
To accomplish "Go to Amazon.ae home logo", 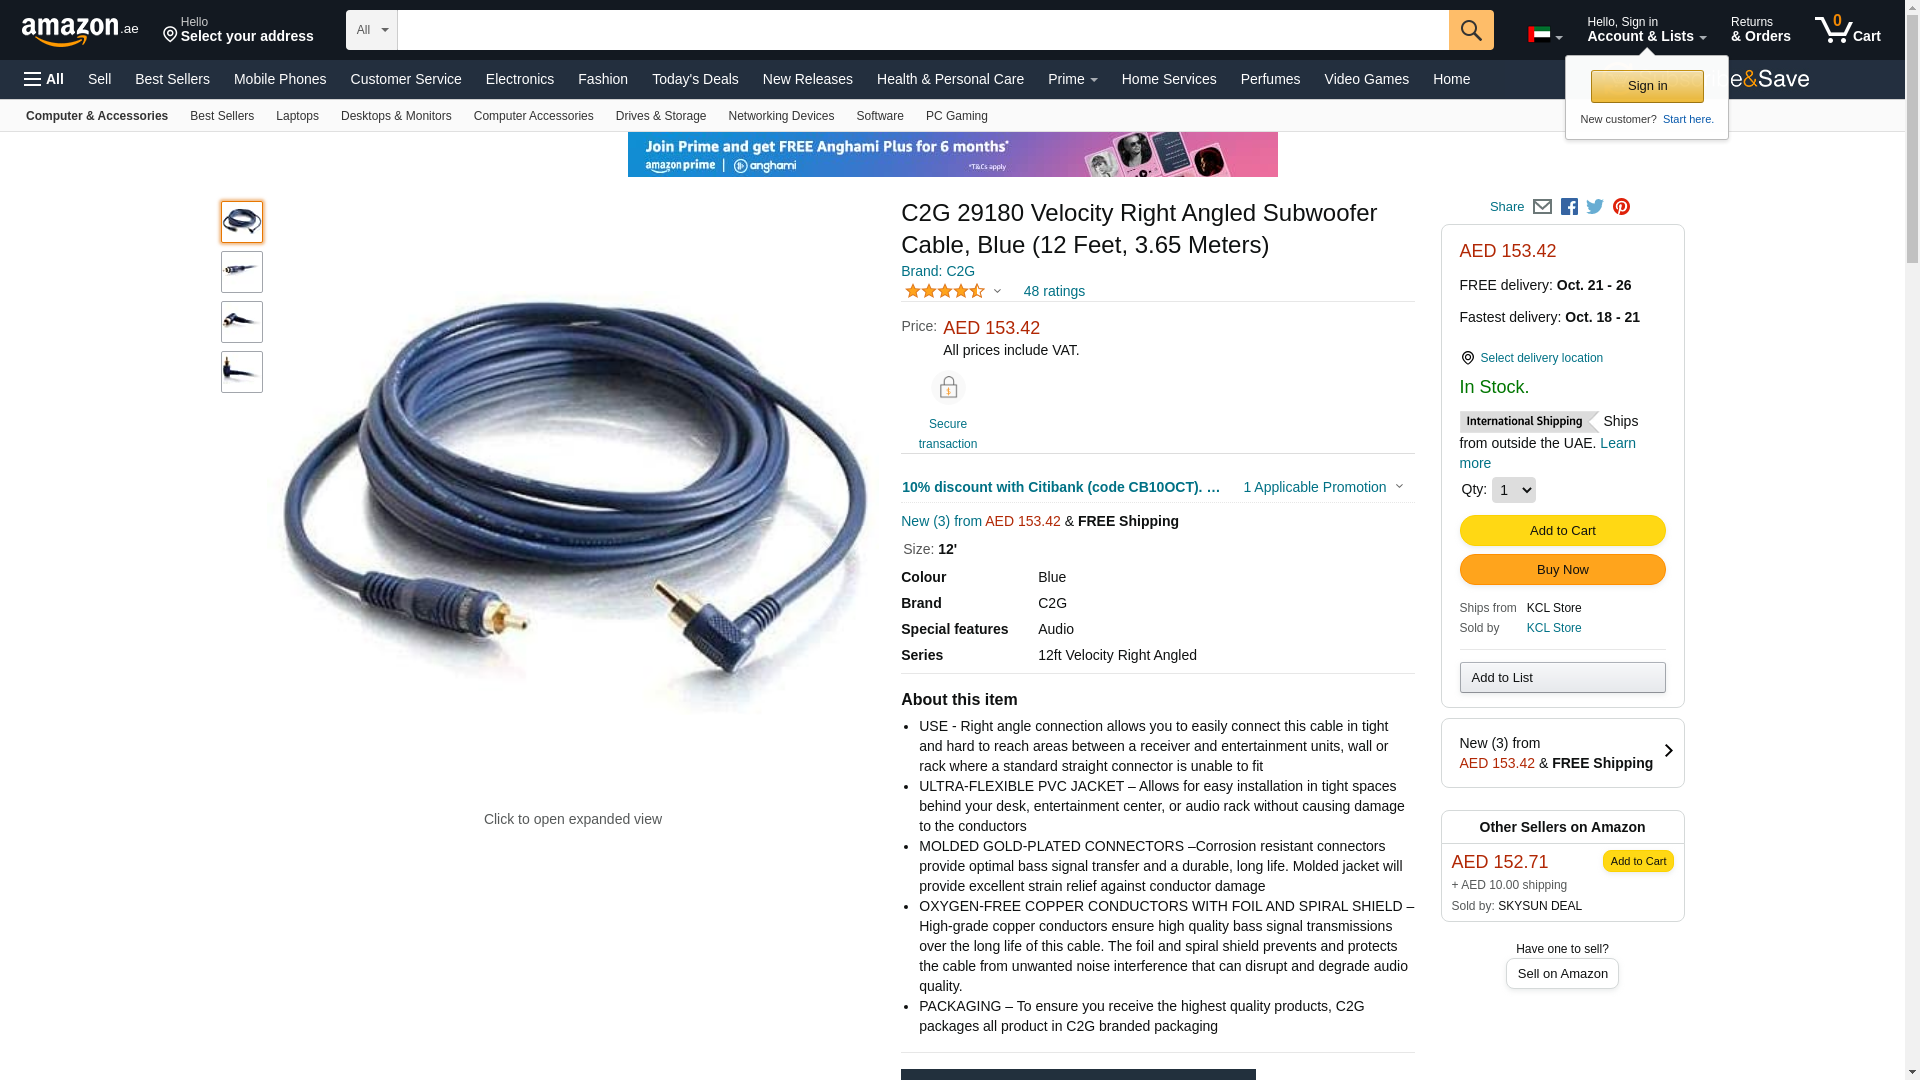I will click(x=80, y=30).
